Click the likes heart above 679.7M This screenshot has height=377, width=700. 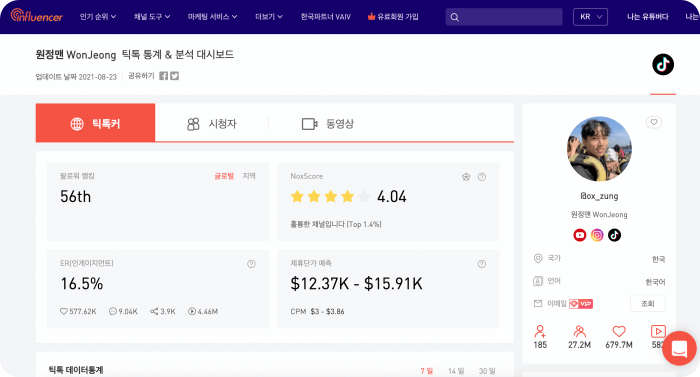click(x=619, y=331)
